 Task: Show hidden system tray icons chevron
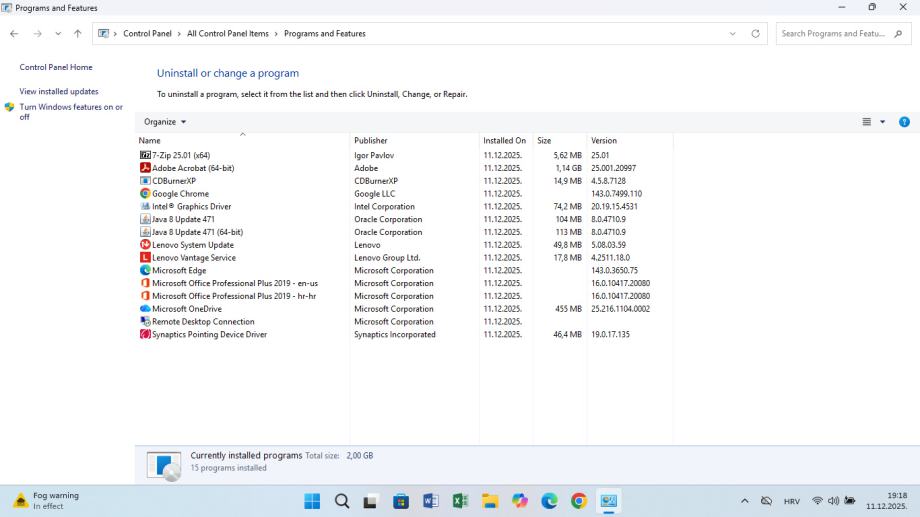[x=744, y=501]
